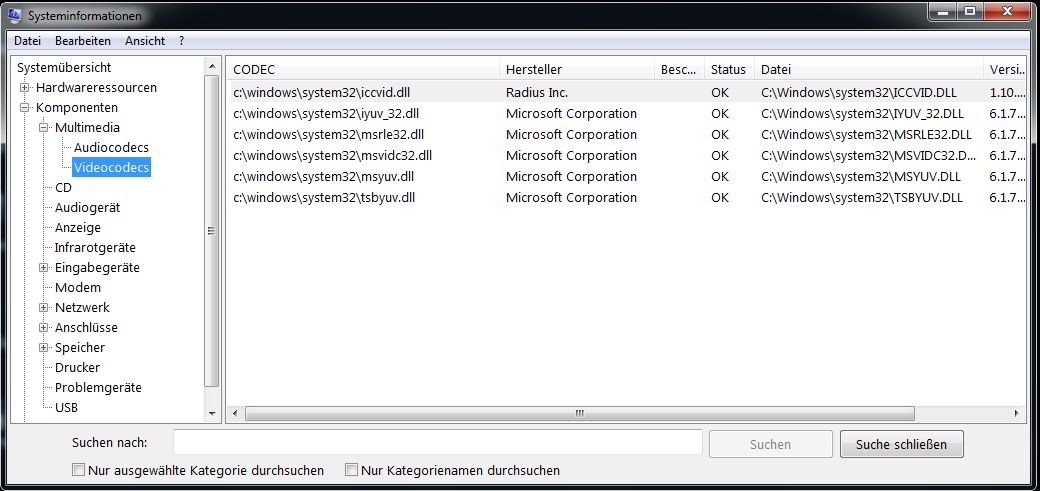Click the tree scrollbar up arrow
The width and height of the screenshot is (1040, 491).
click(x=211, y=67)
